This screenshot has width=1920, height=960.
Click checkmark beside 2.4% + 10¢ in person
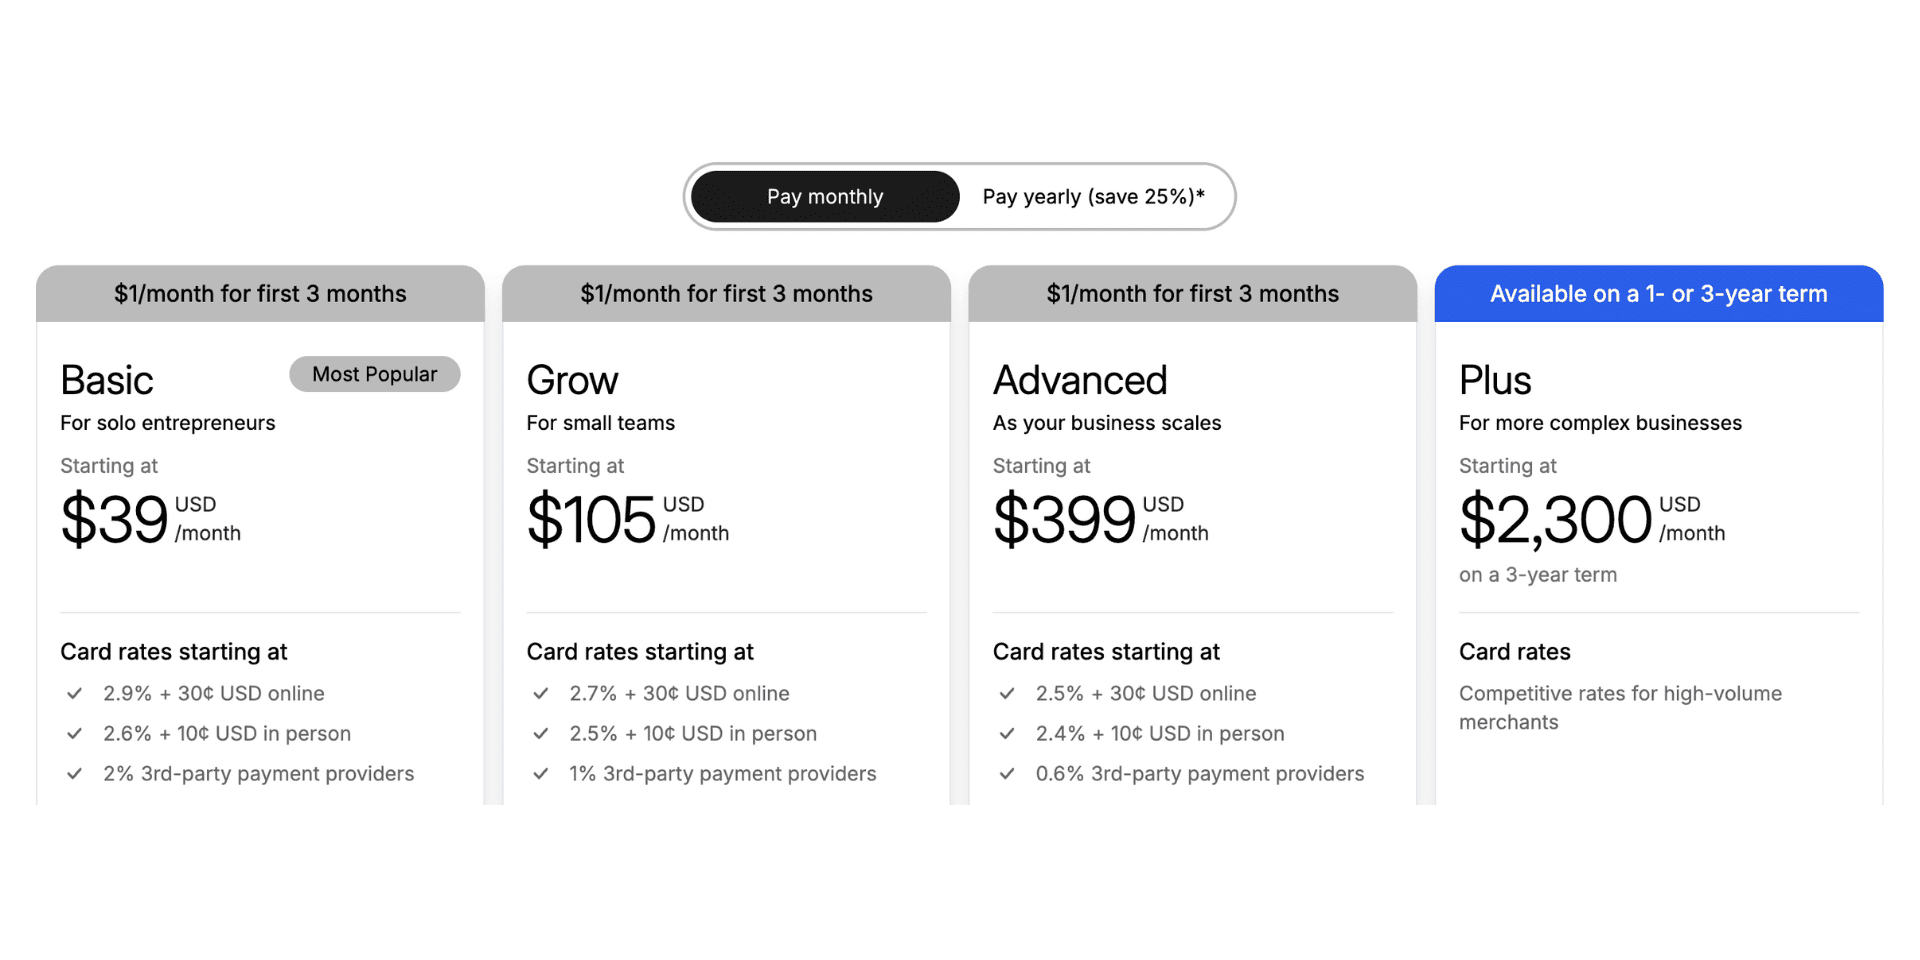point(1007,733)
